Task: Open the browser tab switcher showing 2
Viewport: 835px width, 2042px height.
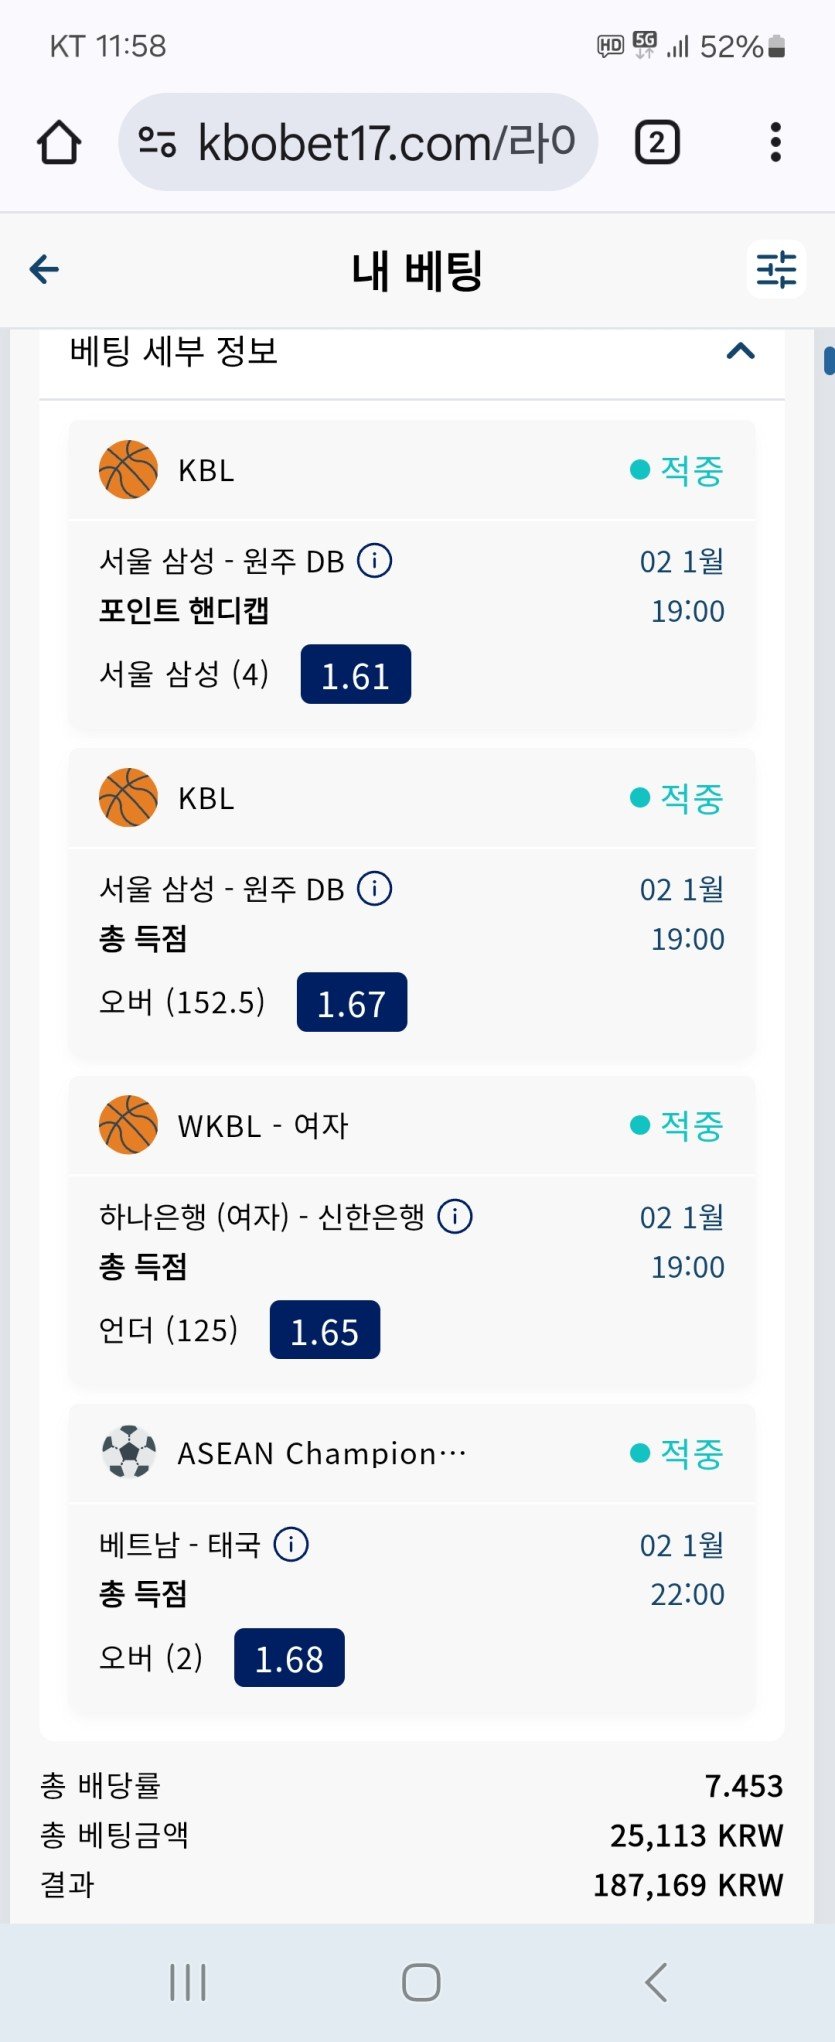Action: point(657,143)
